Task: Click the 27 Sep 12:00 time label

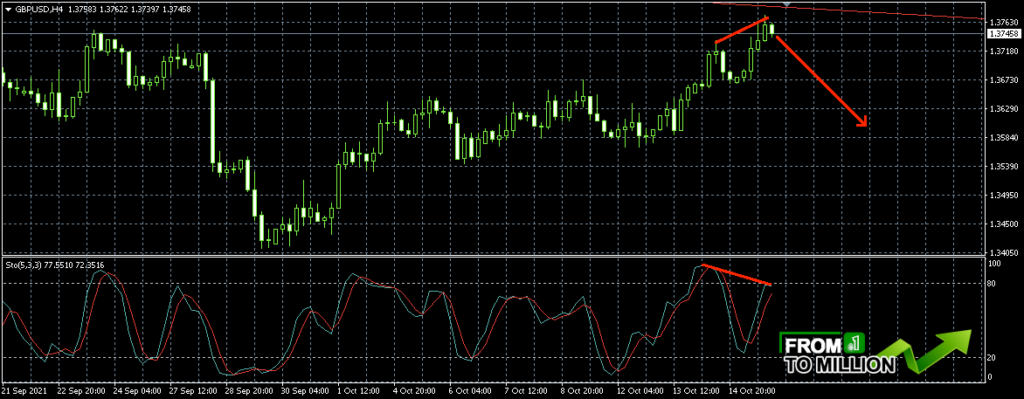Action: tap(193, 391)
